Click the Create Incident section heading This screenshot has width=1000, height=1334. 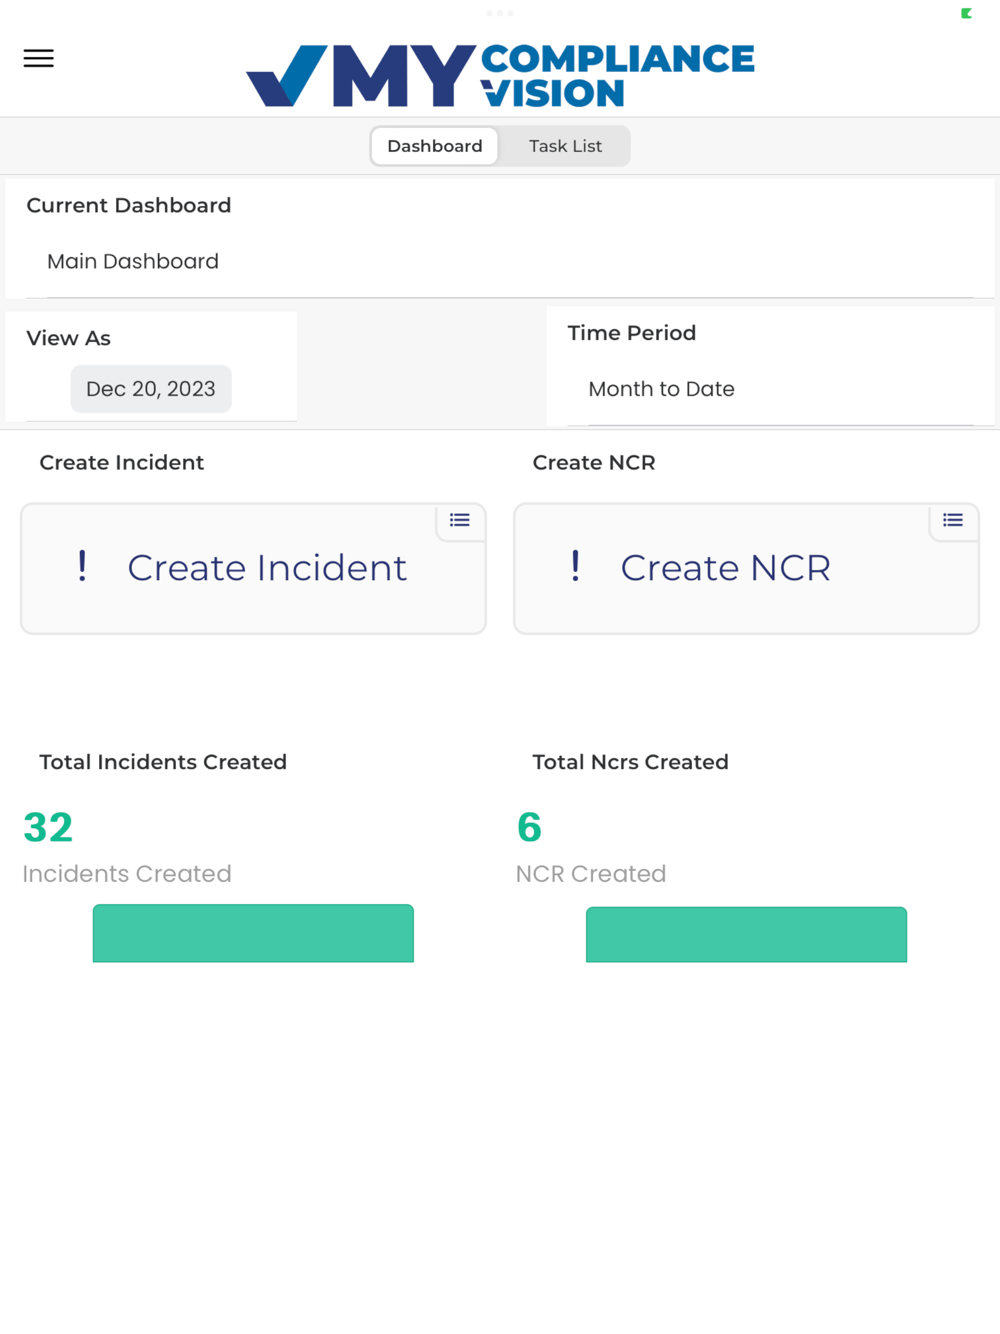point(122,462)
